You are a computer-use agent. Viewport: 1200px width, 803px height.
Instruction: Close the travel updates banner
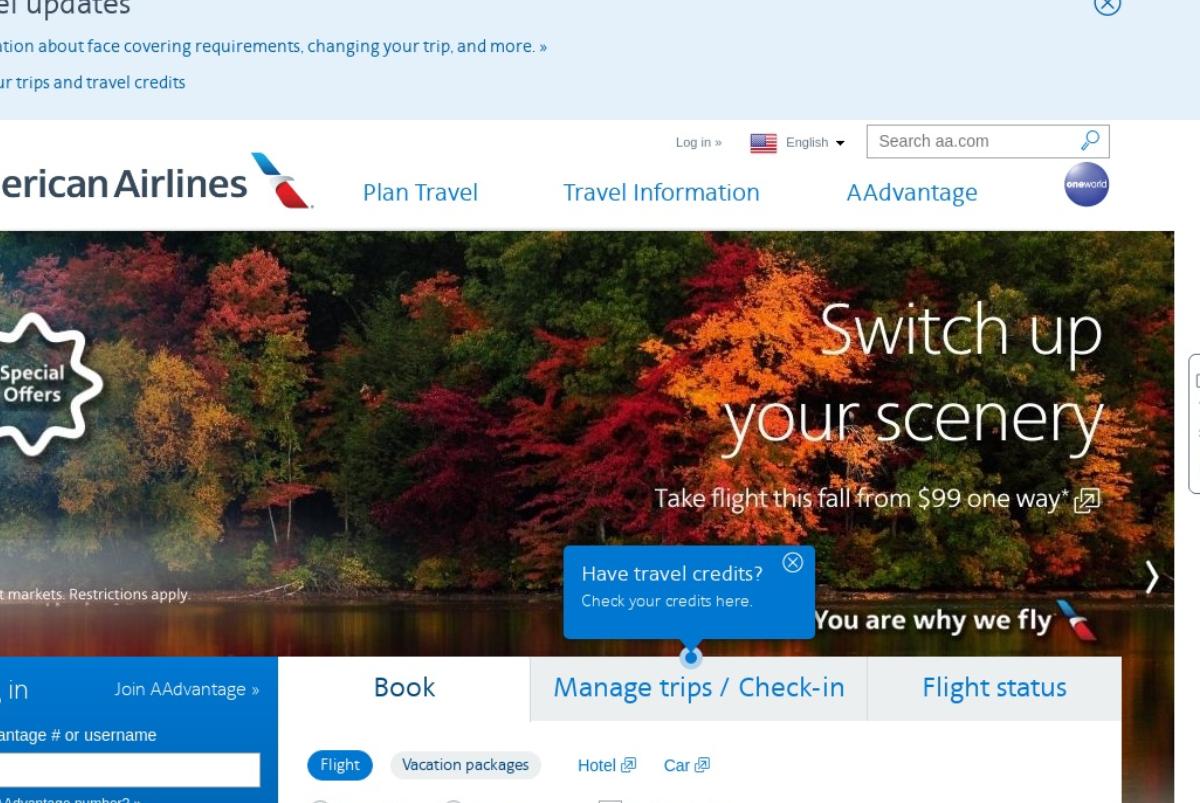point(1107,4)
